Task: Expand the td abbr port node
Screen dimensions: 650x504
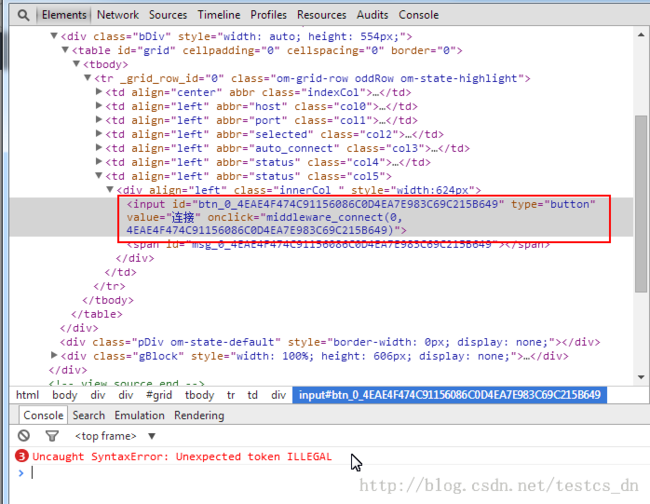Action: (x=99, y=120)
